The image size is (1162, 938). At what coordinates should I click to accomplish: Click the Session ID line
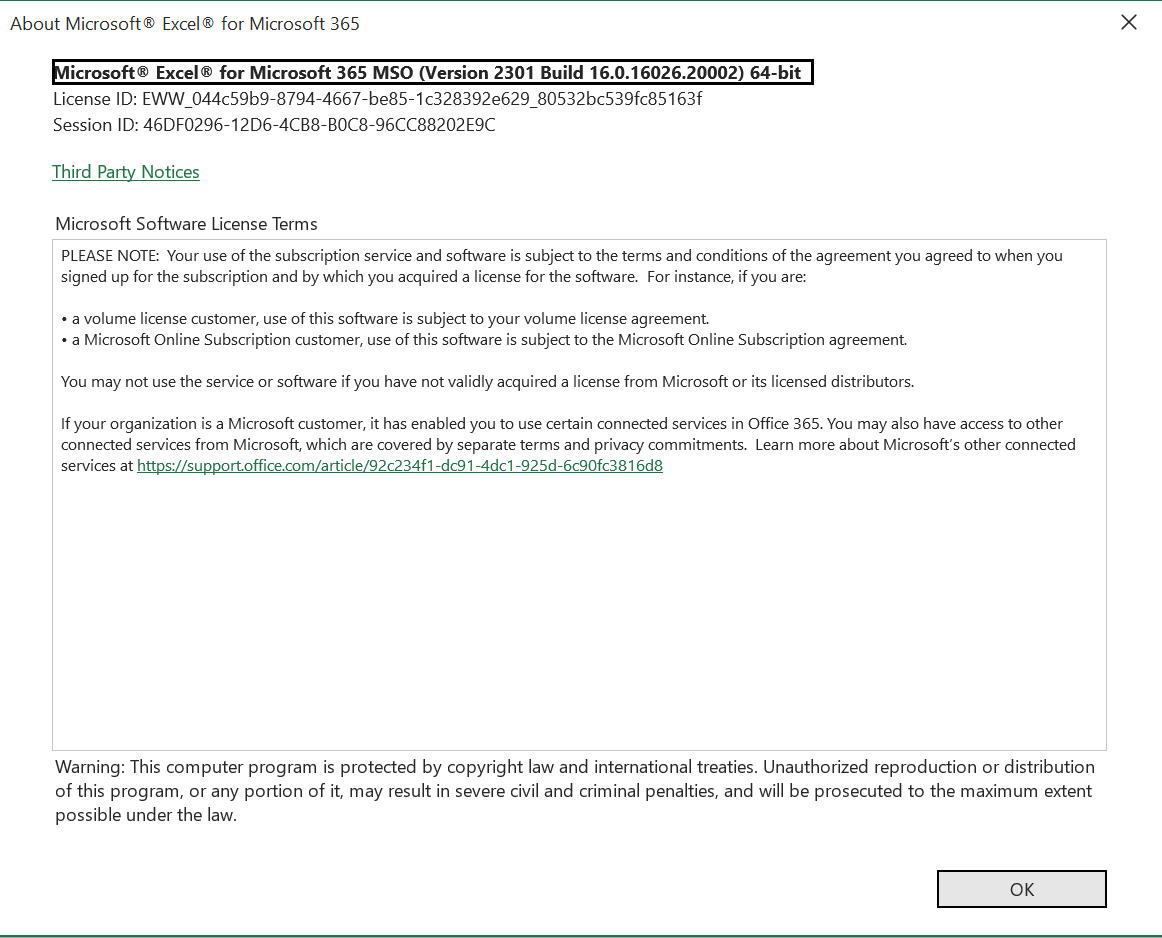[x=274, y=124]
